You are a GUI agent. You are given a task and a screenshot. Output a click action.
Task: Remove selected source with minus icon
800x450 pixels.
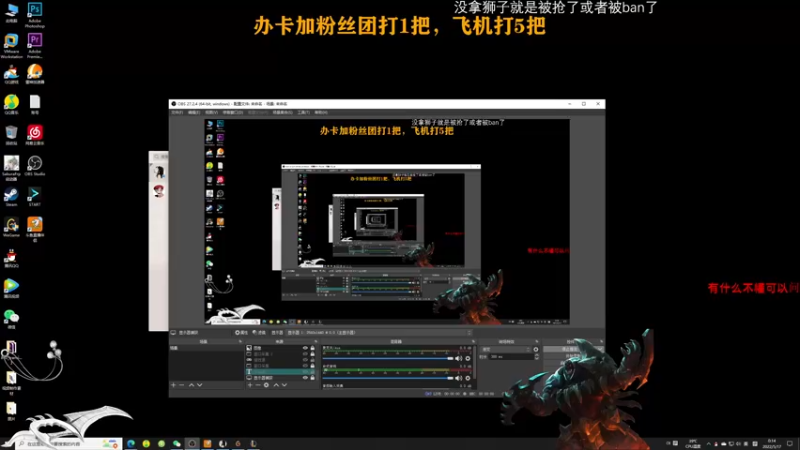point(258,385)
